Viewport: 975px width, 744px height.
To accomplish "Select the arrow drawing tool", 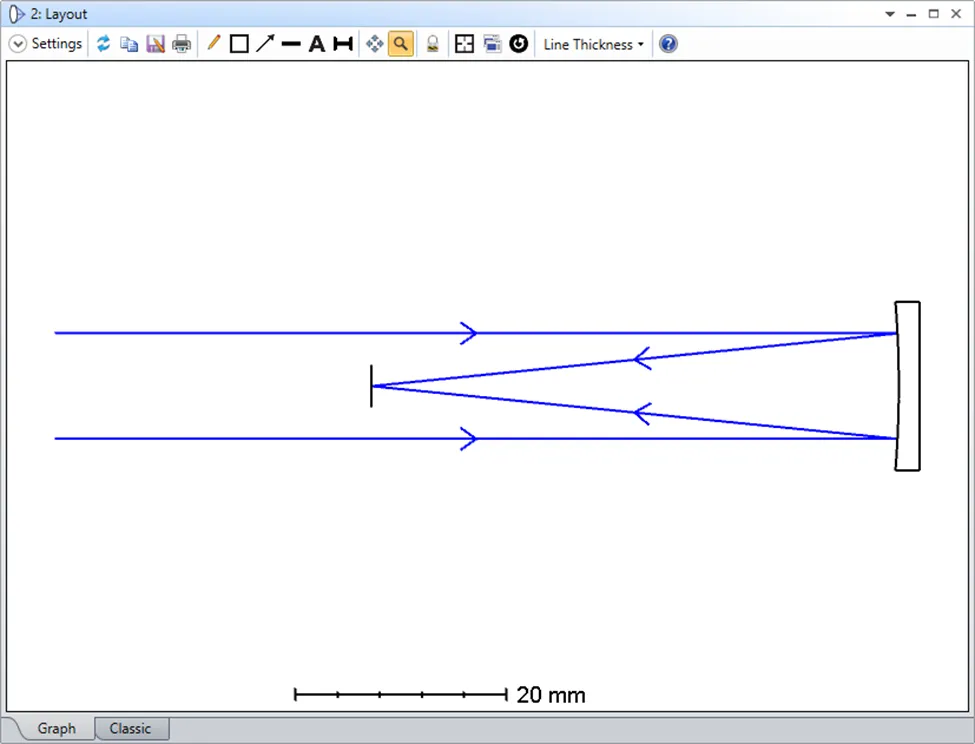I will coord(265,44).
